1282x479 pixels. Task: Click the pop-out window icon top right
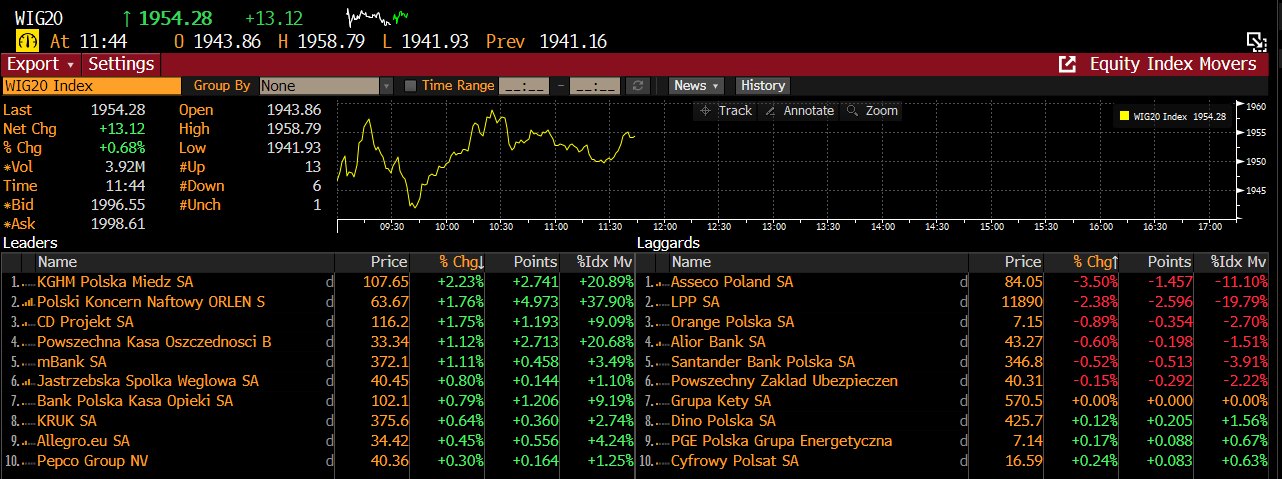(1256, 41)
